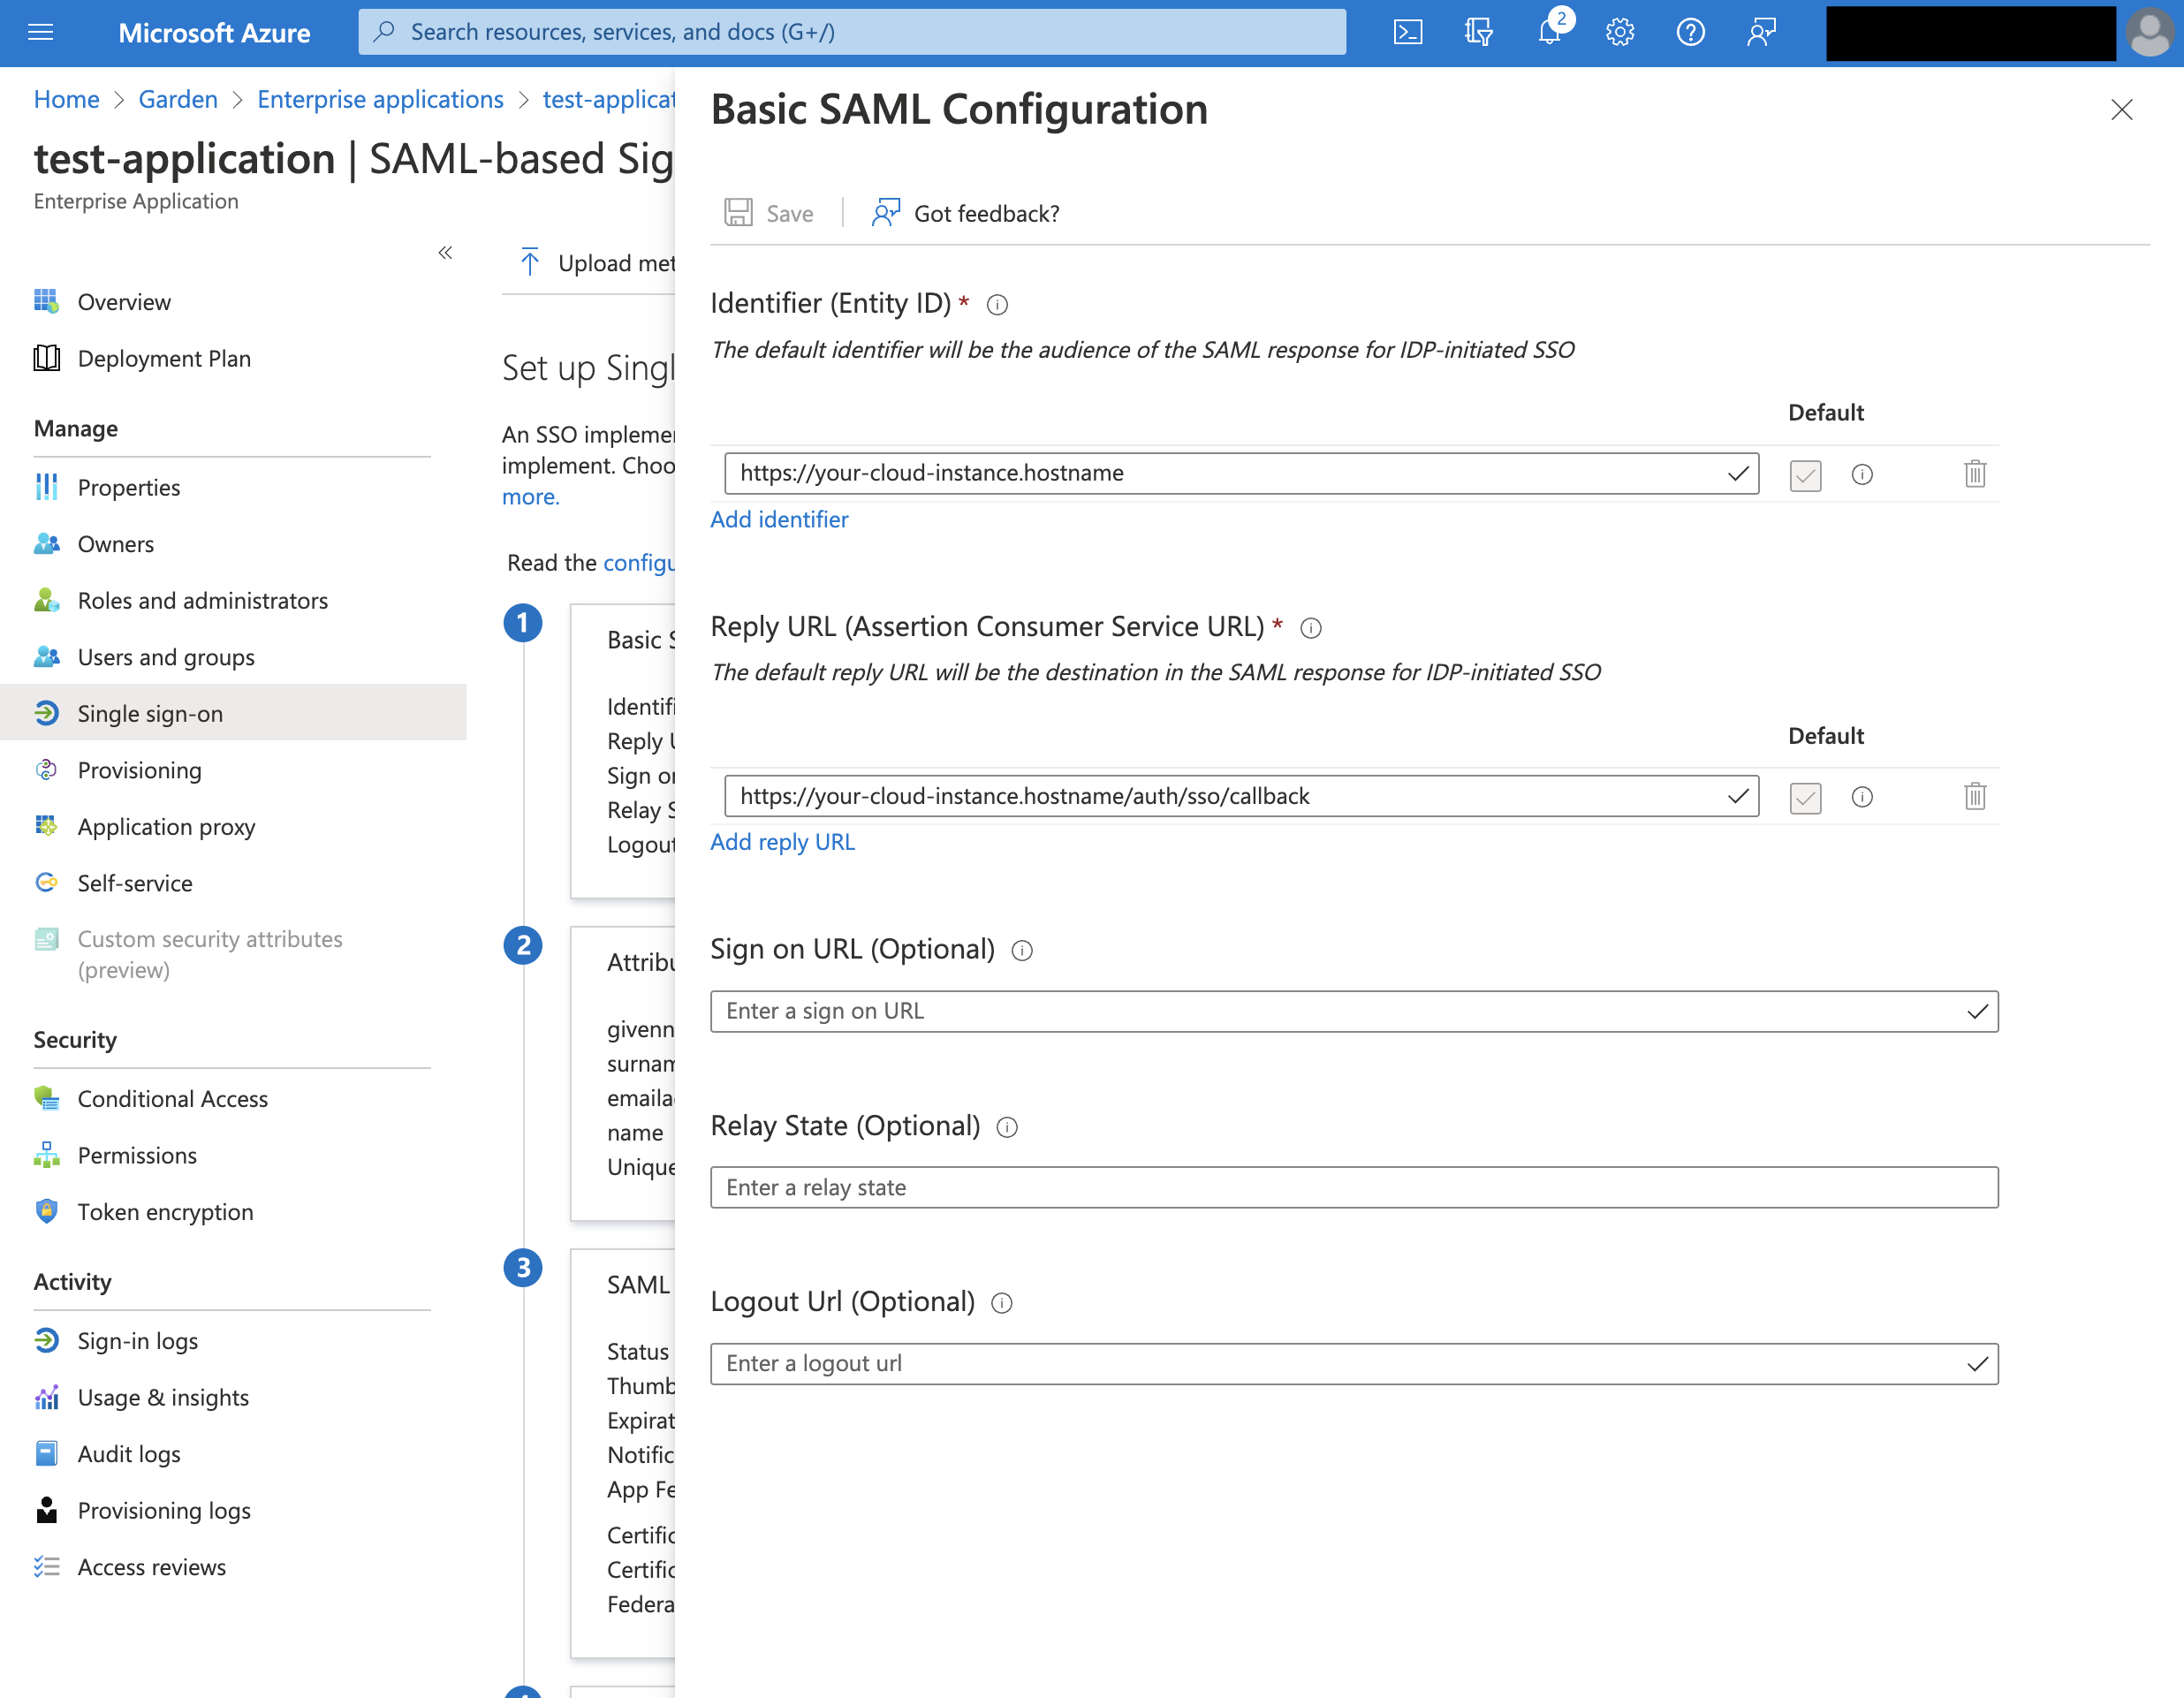Delete the reply URL callback row
The width and height of the screenshot is (2184, 1698).
click(x=1974, y=797)
